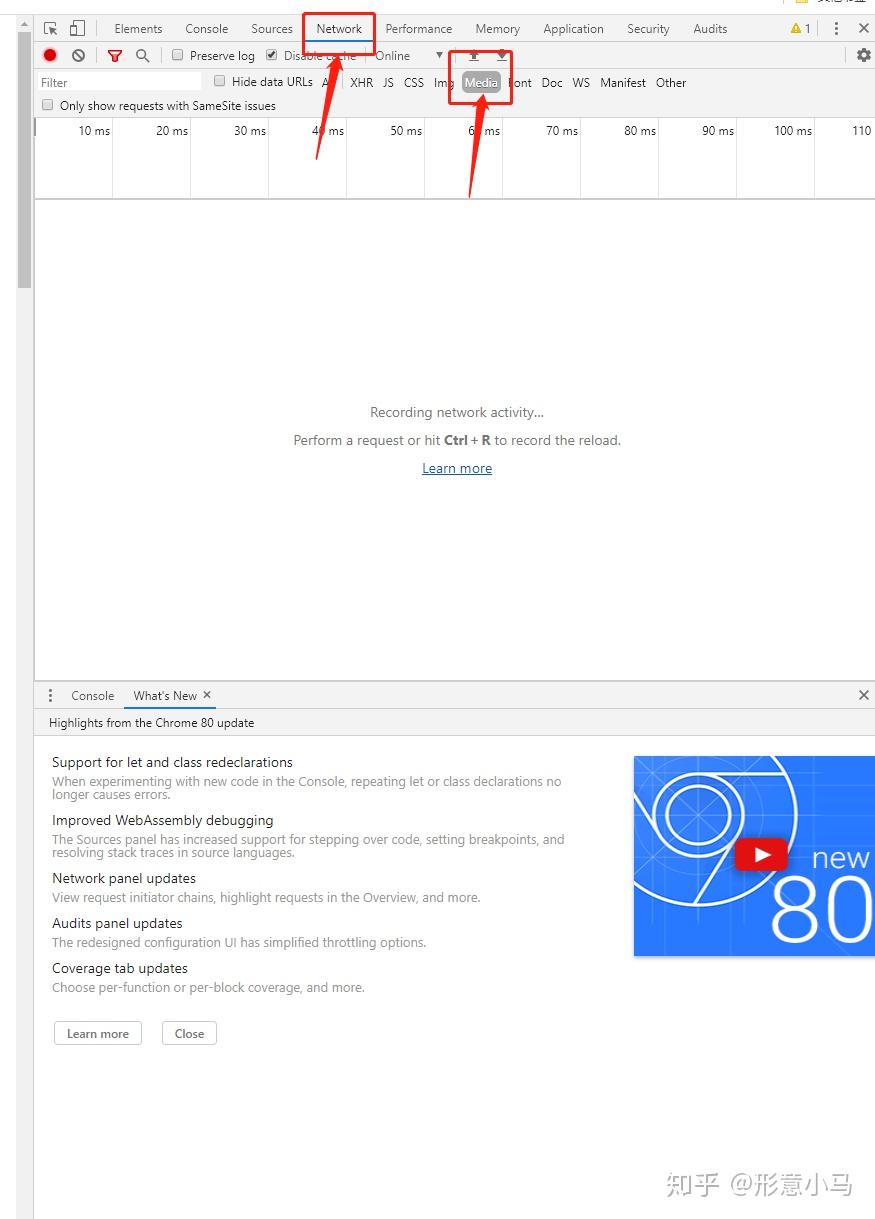Click the 100 ms timeline marker
Screen dimensions: 875x1219
tap(793, 131)
